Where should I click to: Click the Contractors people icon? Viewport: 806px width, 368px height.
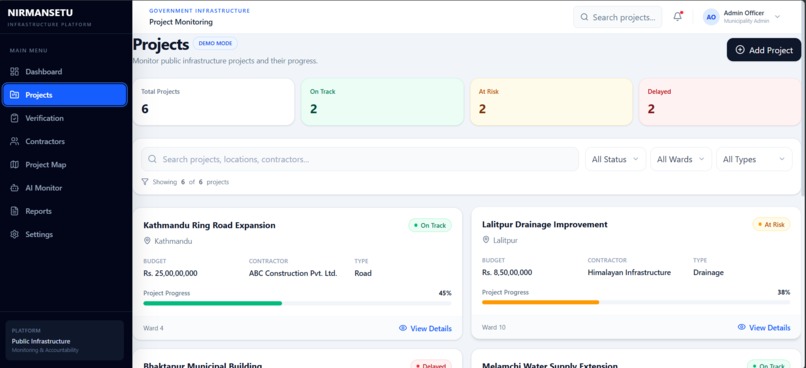14,141
